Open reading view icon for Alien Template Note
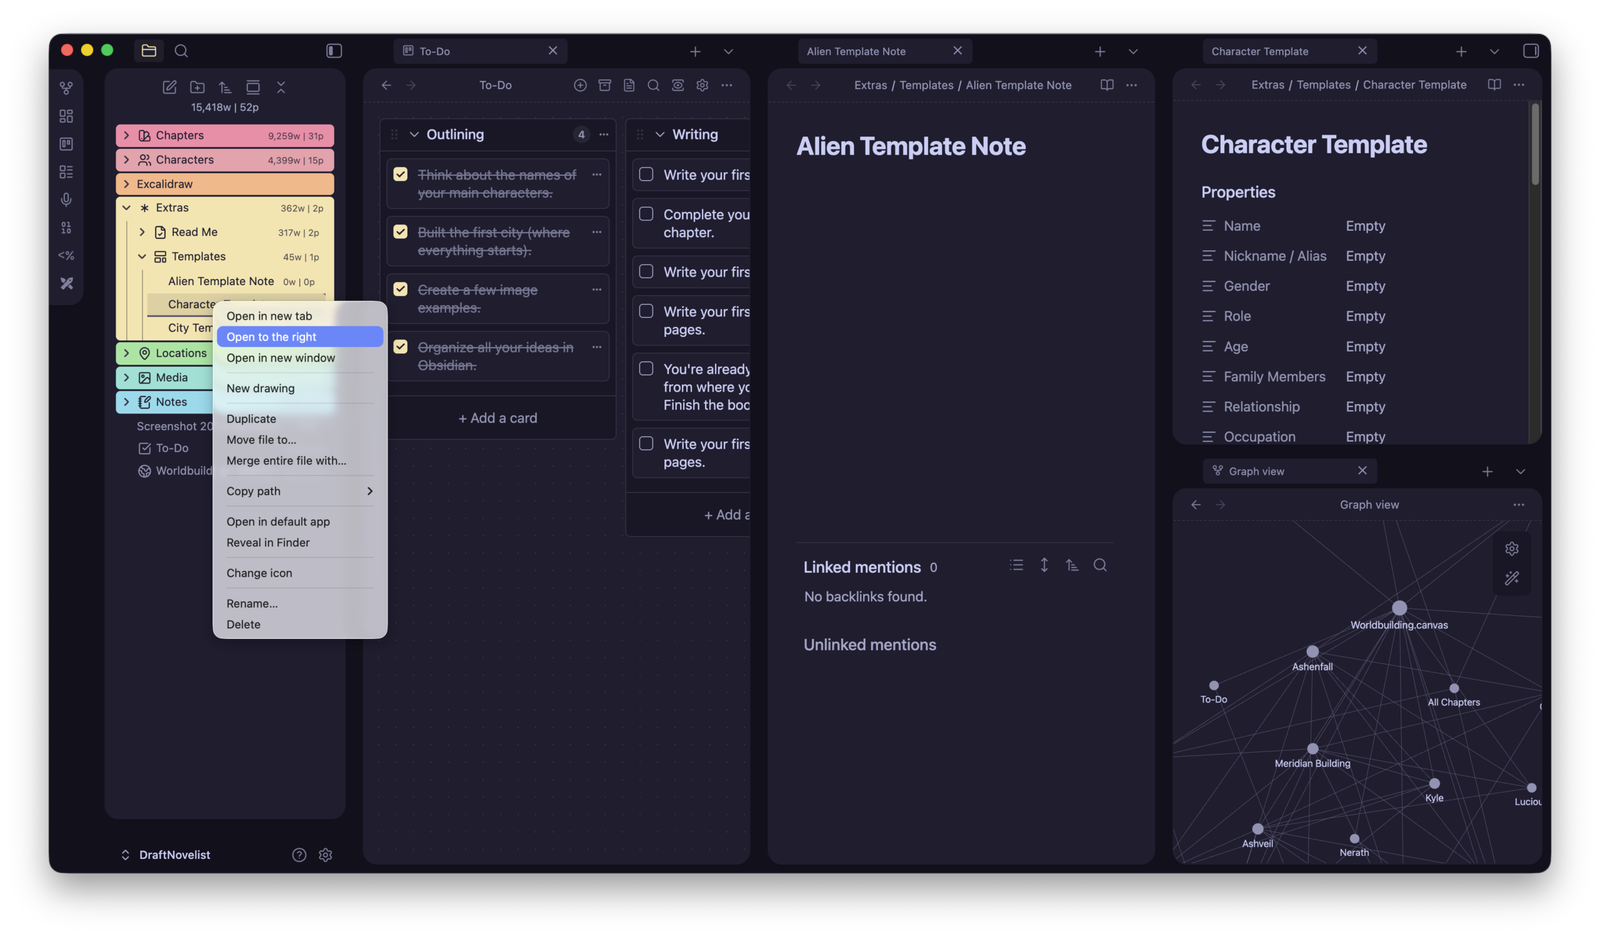This screenshot has height=938, width=1600. click(1107, 85)
